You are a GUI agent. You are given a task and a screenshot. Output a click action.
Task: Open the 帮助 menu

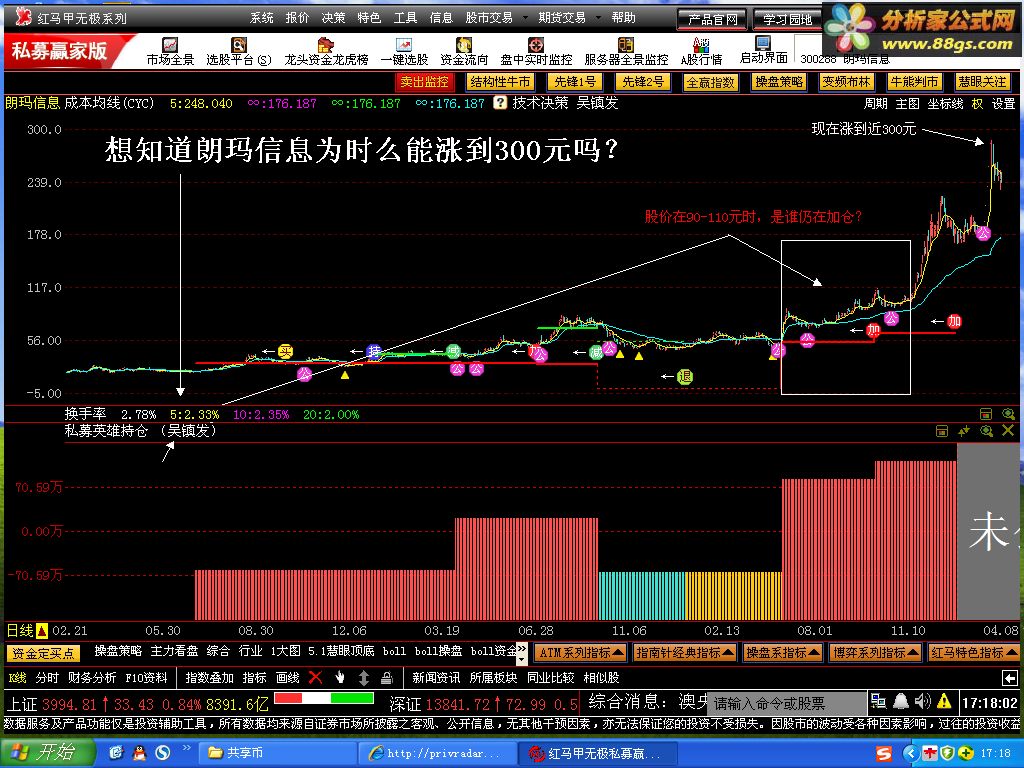click(x=624, y=18)
